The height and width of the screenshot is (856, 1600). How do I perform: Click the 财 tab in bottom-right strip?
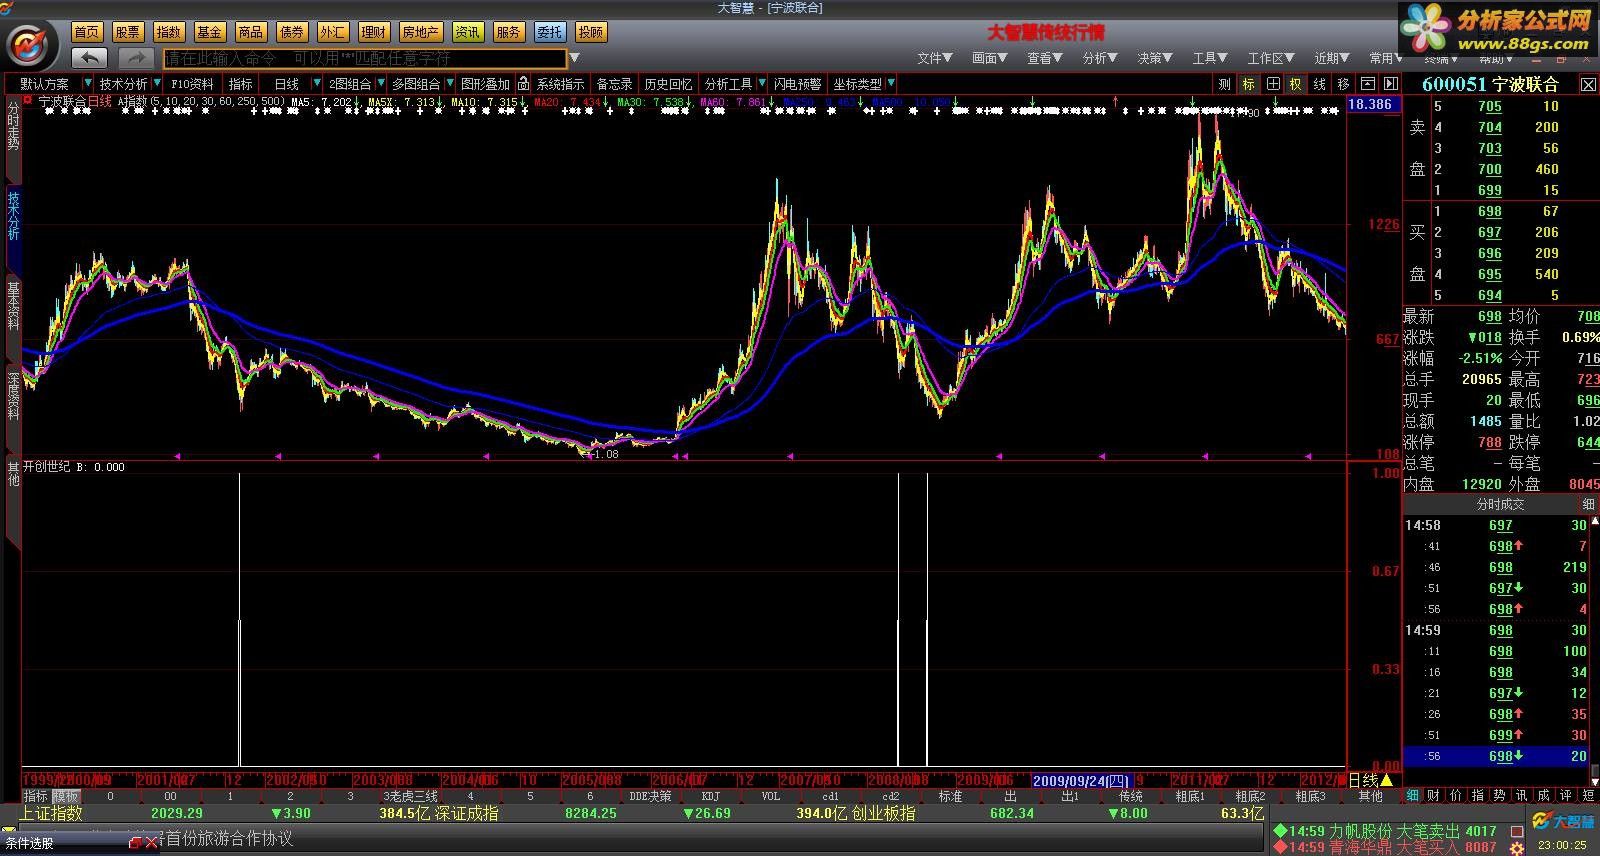tap(1434, 796)
